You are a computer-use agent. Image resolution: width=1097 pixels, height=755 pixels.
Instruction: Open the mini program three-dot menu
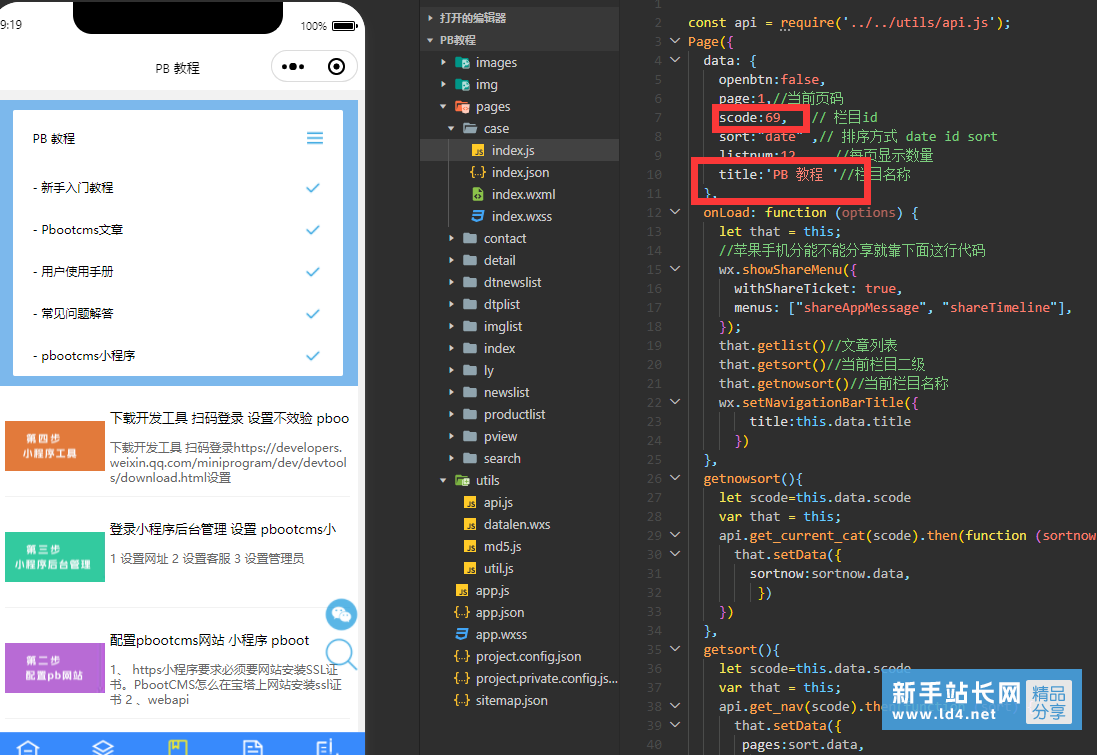click(x=292, y=67)
